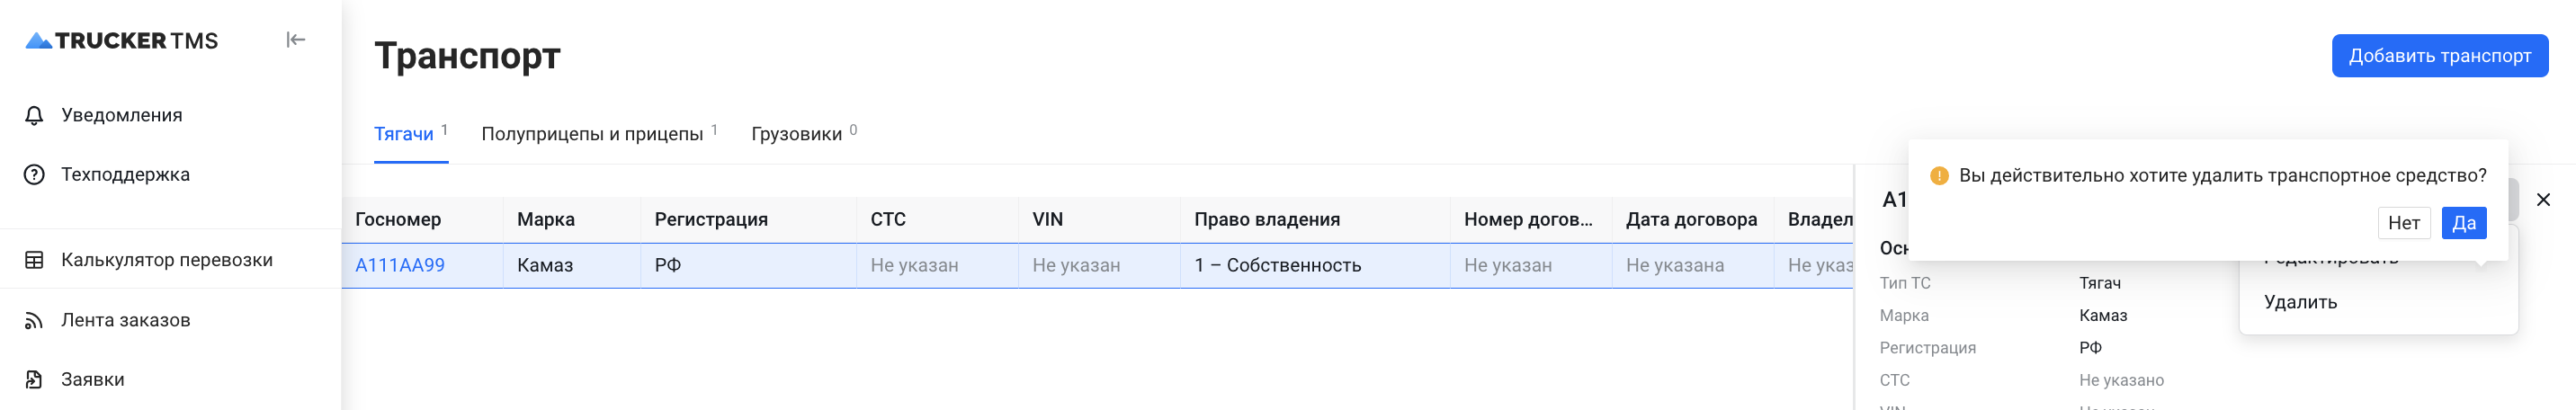2576x410 pixels.
Task: Open the А111АА99 license plate link
Action: 400,265
